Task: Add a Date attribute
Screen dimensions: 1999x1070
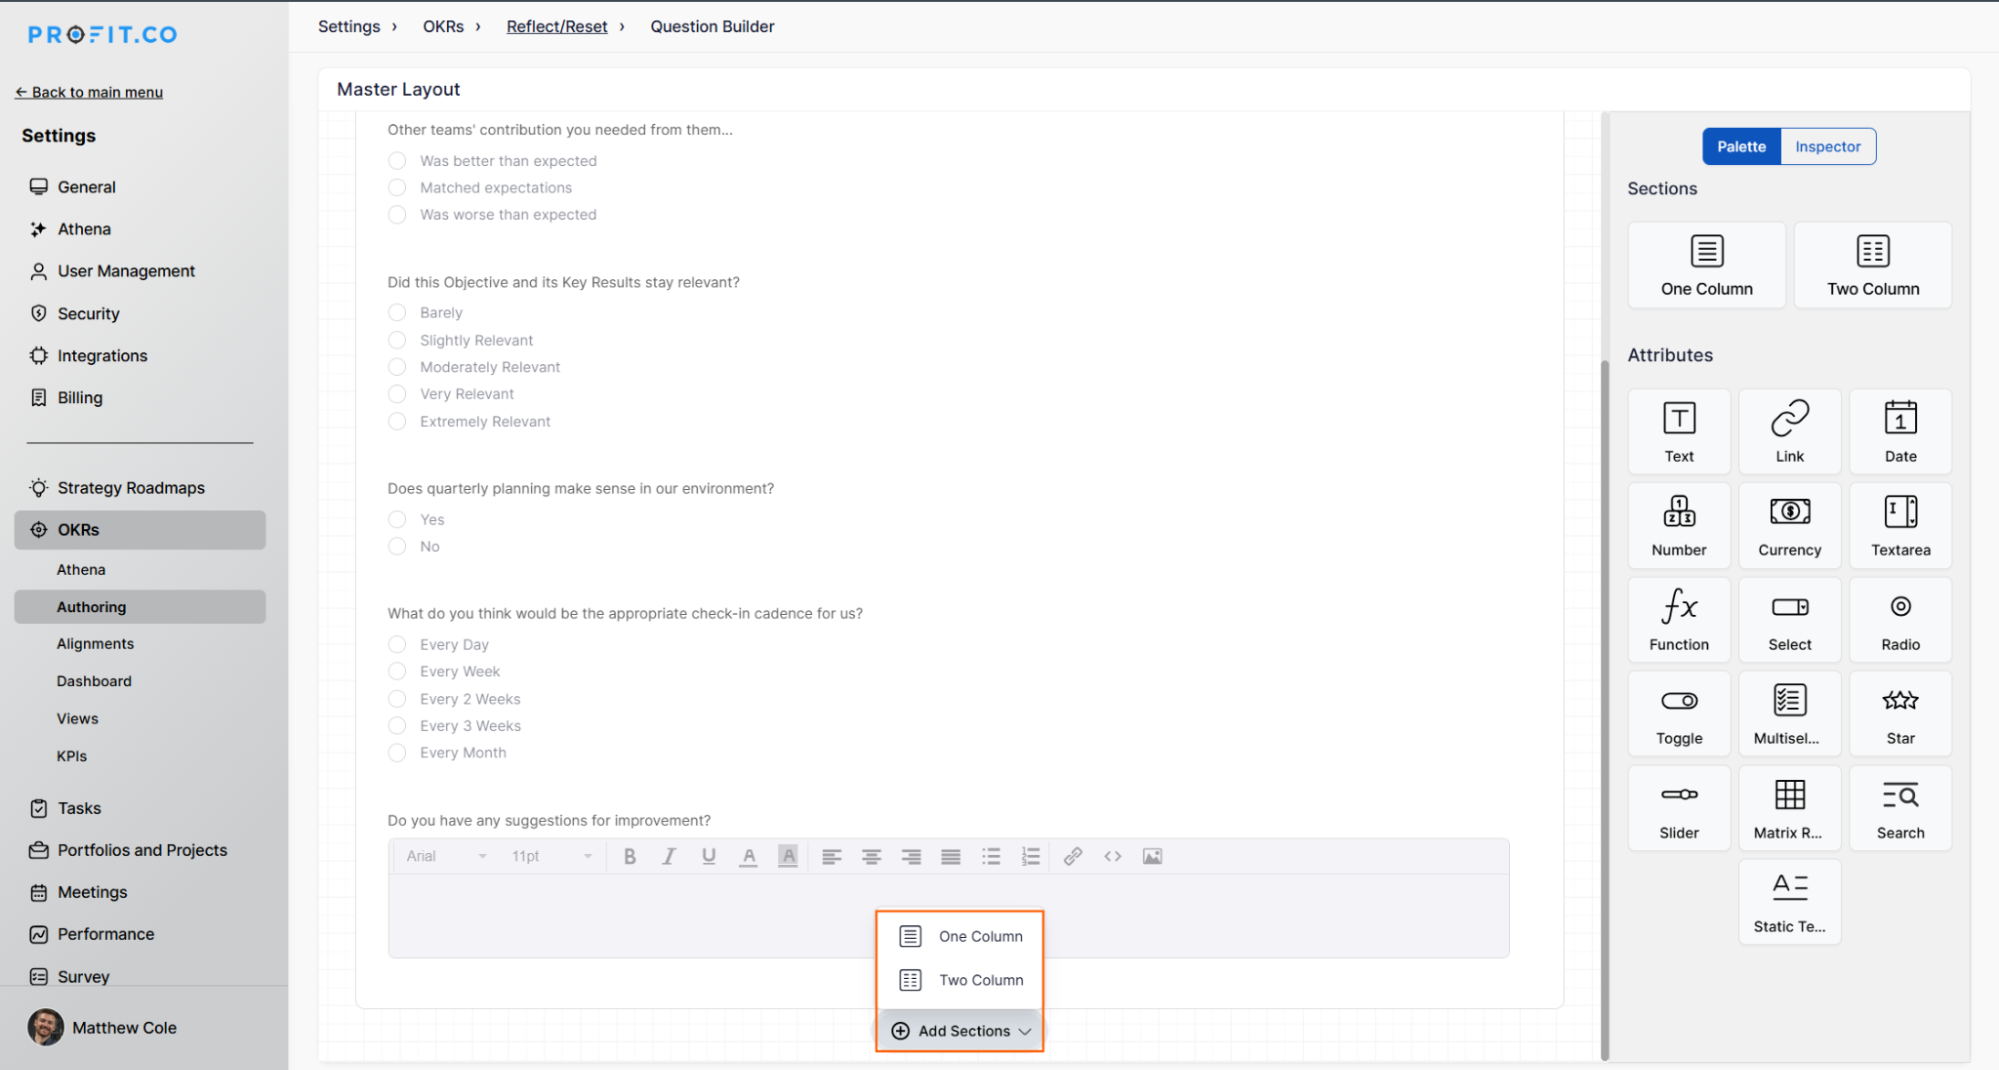Action: coord(1899,430)
